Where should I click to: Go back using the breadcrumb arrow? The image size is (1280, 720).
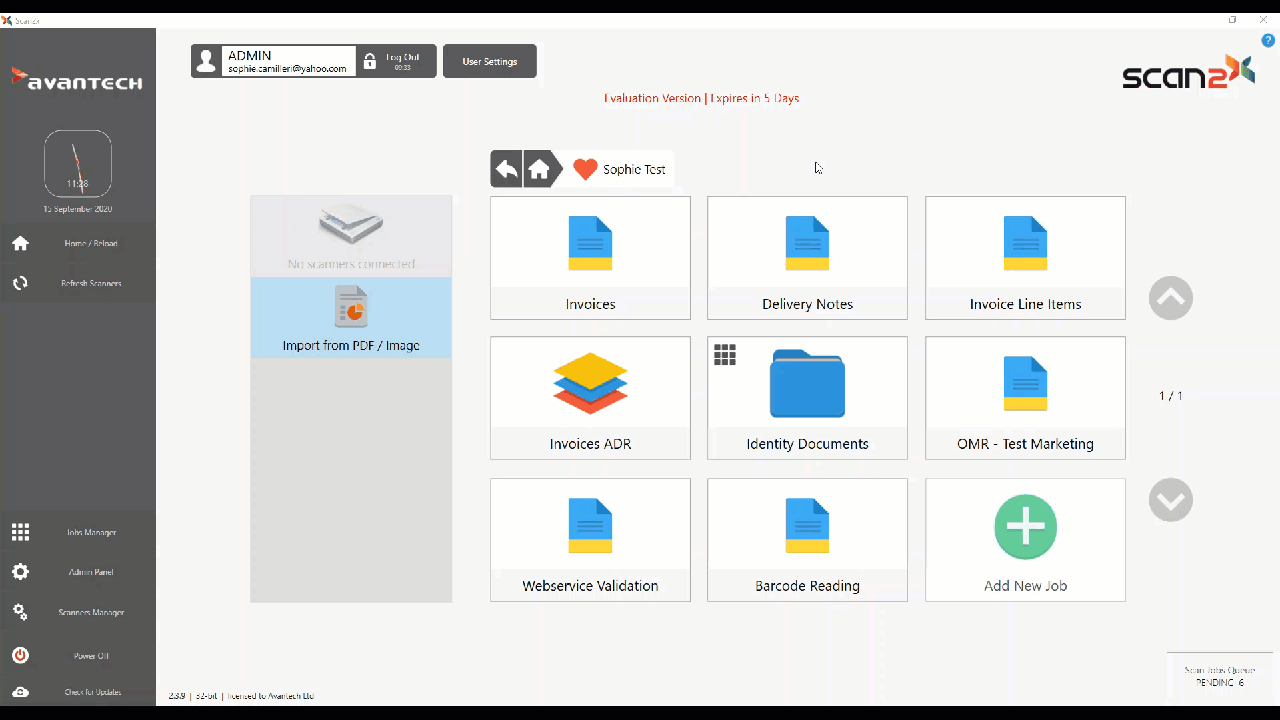click(507, 169)
